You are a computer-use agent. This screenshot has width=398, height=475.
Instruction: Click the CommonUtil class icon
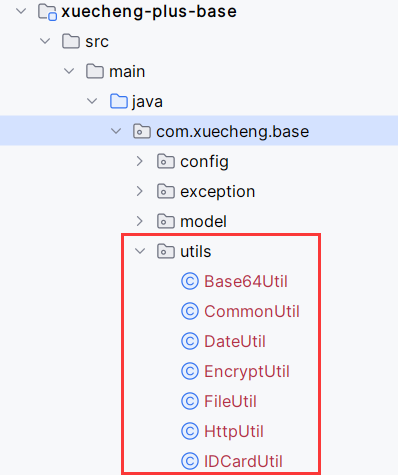pyautogui.click(x=190, y=311)
